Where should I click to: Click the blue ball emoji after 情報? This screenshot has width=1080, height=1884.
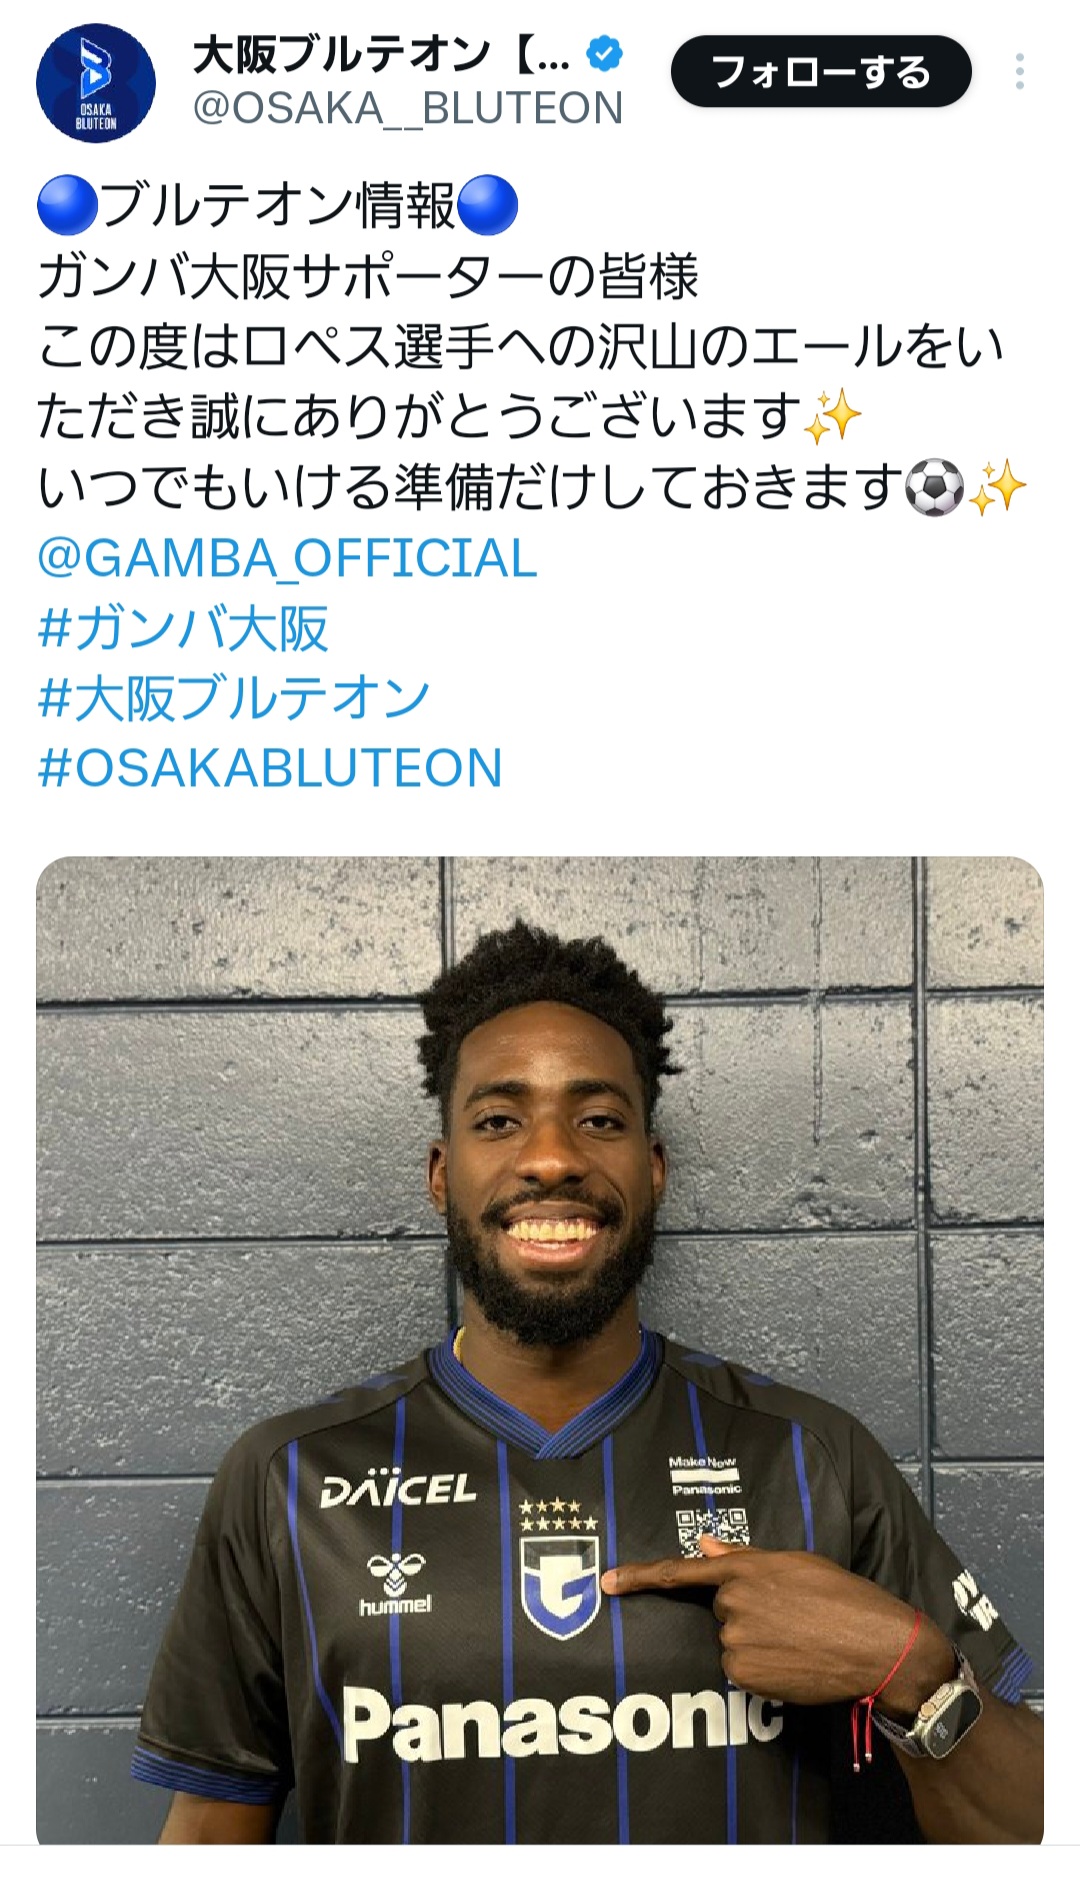(487, 205)
